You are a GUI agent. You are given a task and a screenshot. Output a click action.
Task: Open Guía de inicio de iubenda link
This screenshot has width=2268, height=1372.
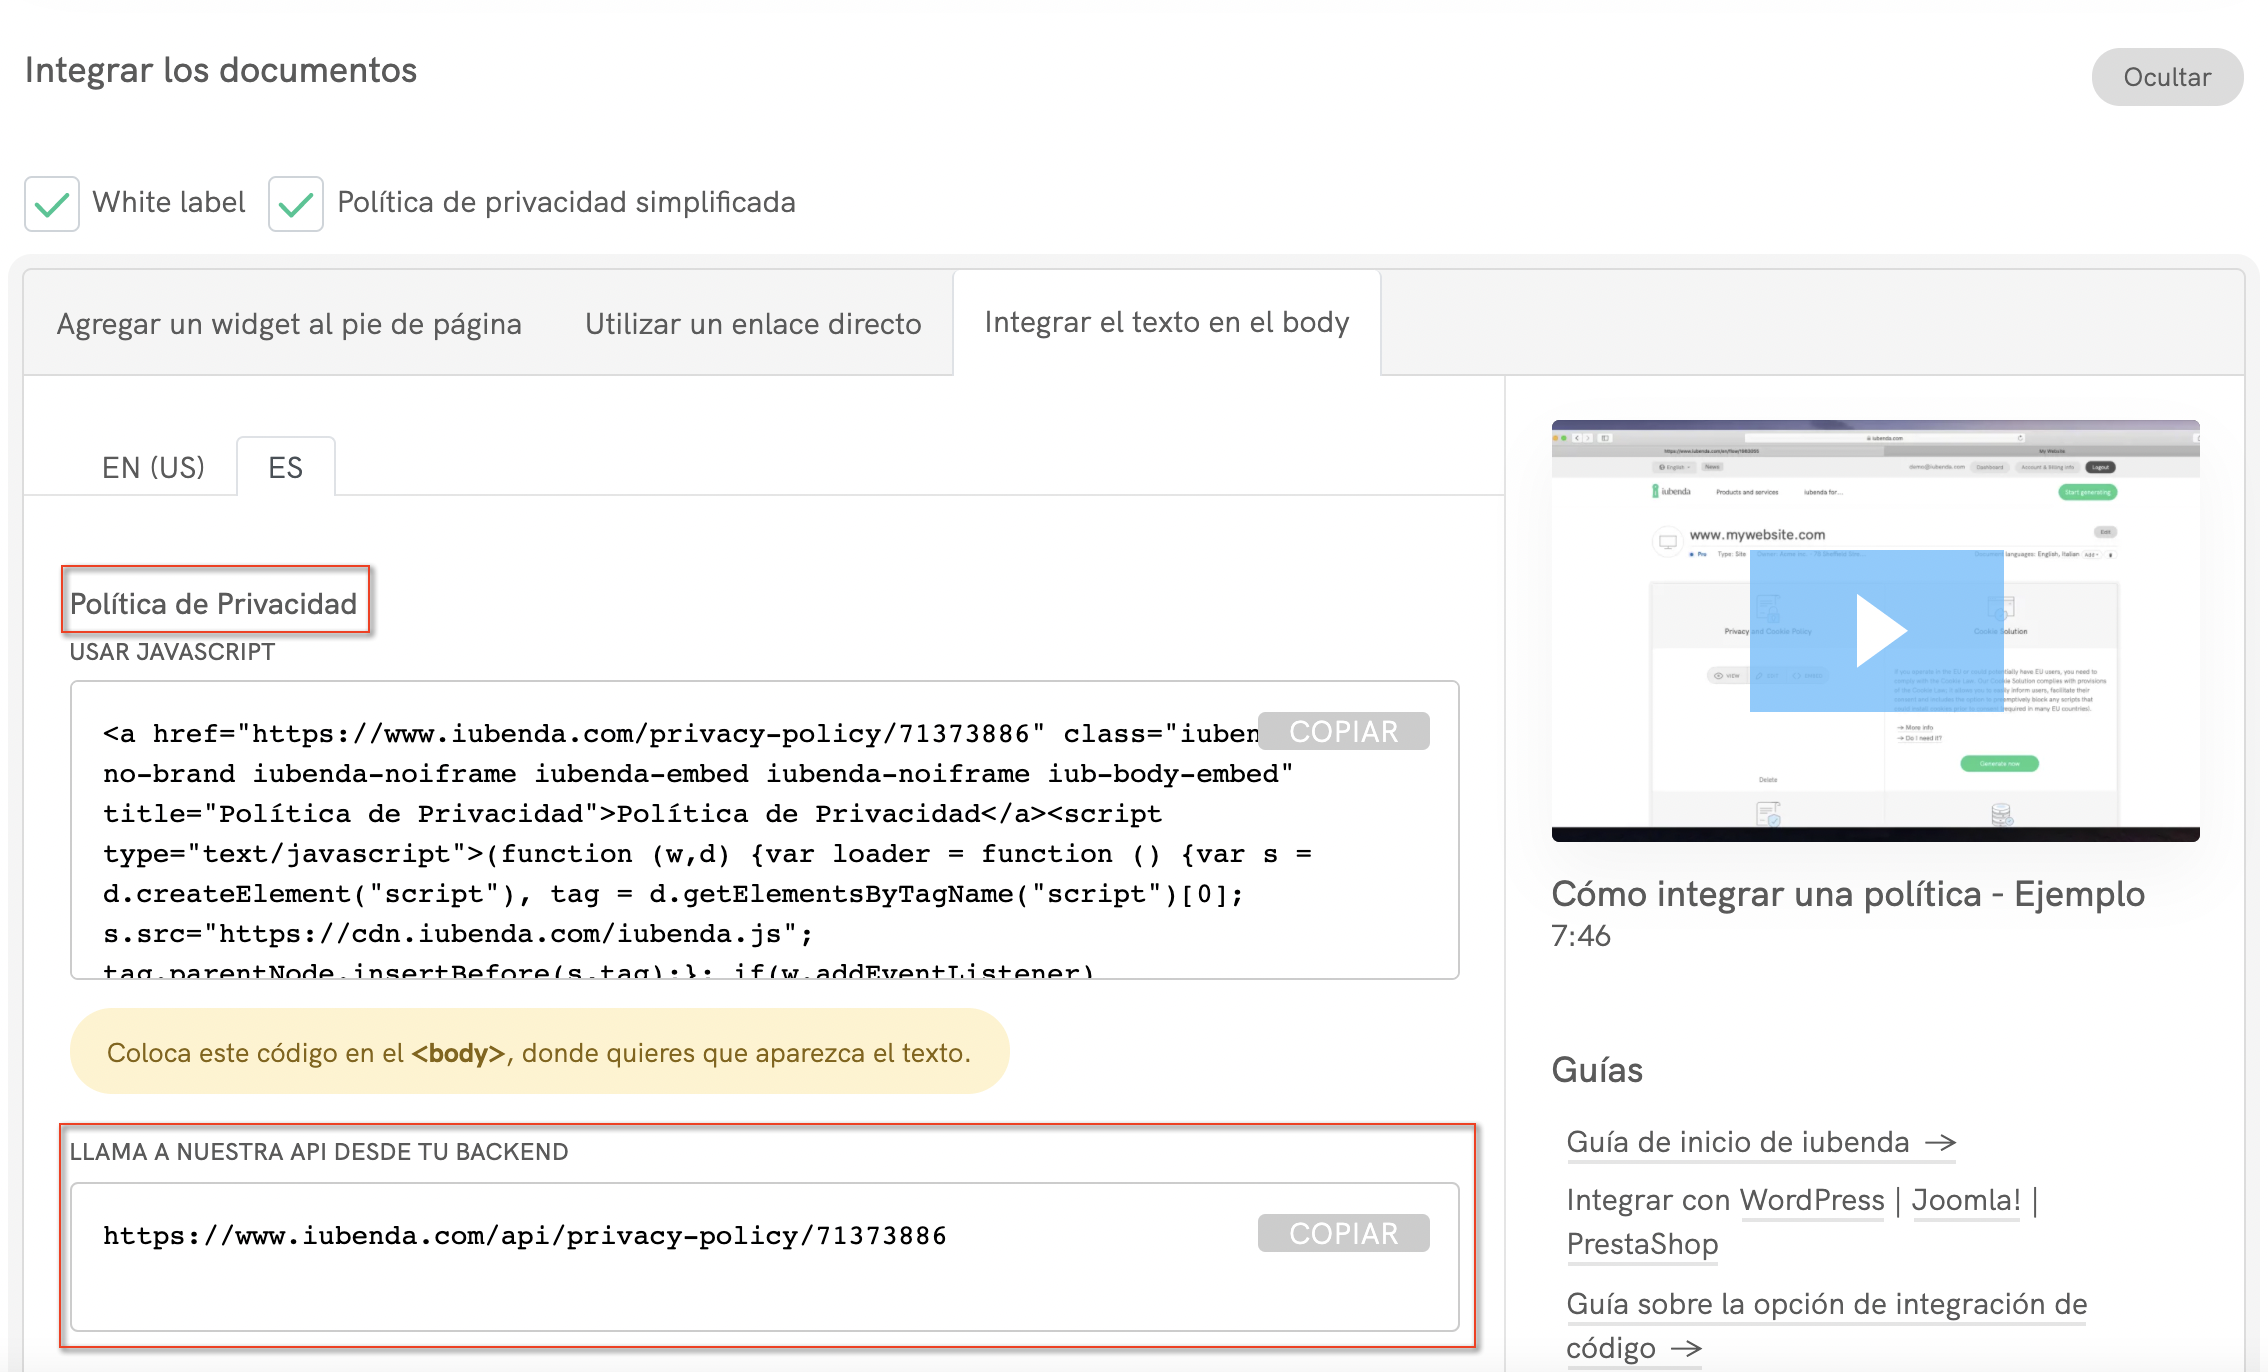[x=1737, y=1142]
